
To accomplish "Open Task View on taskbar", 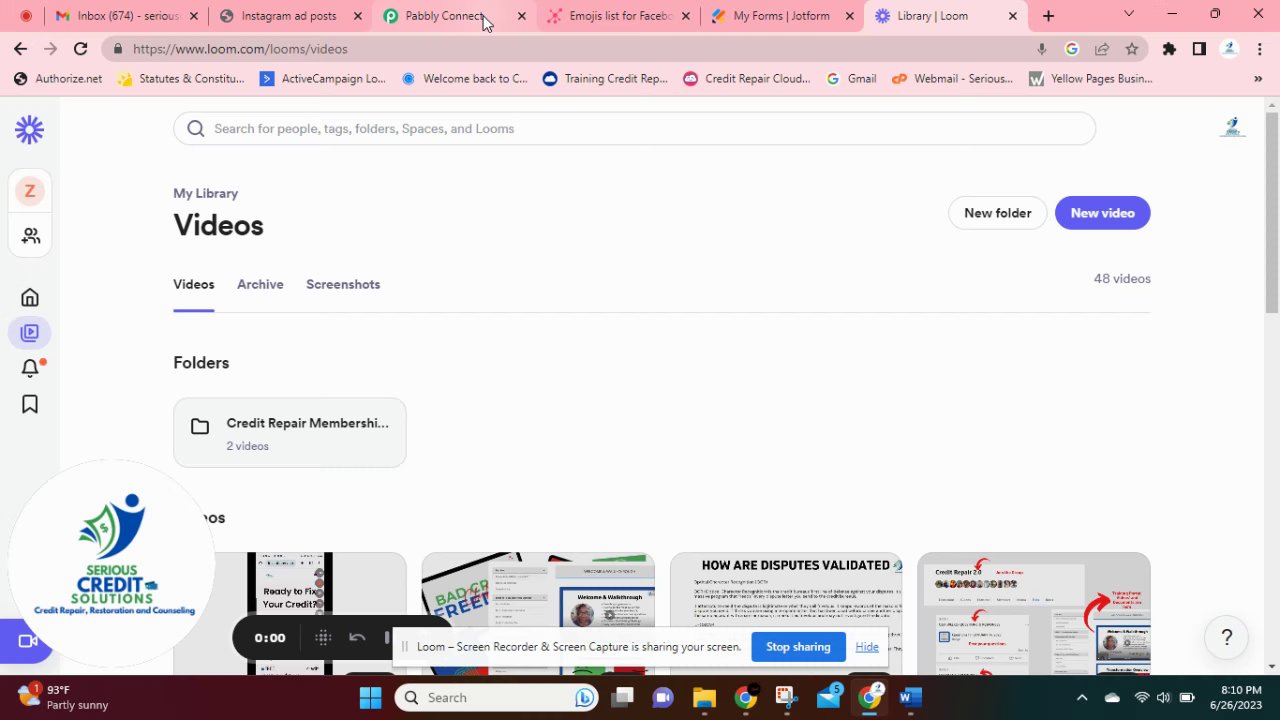I will pos(623,697).
